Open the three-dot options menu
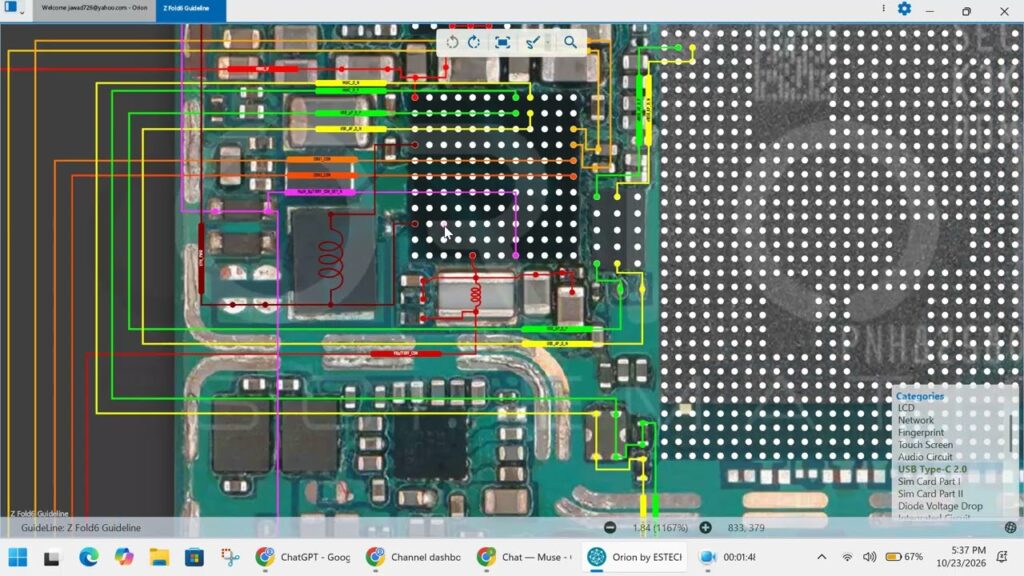1024x576 pixels. pos(883,8)
